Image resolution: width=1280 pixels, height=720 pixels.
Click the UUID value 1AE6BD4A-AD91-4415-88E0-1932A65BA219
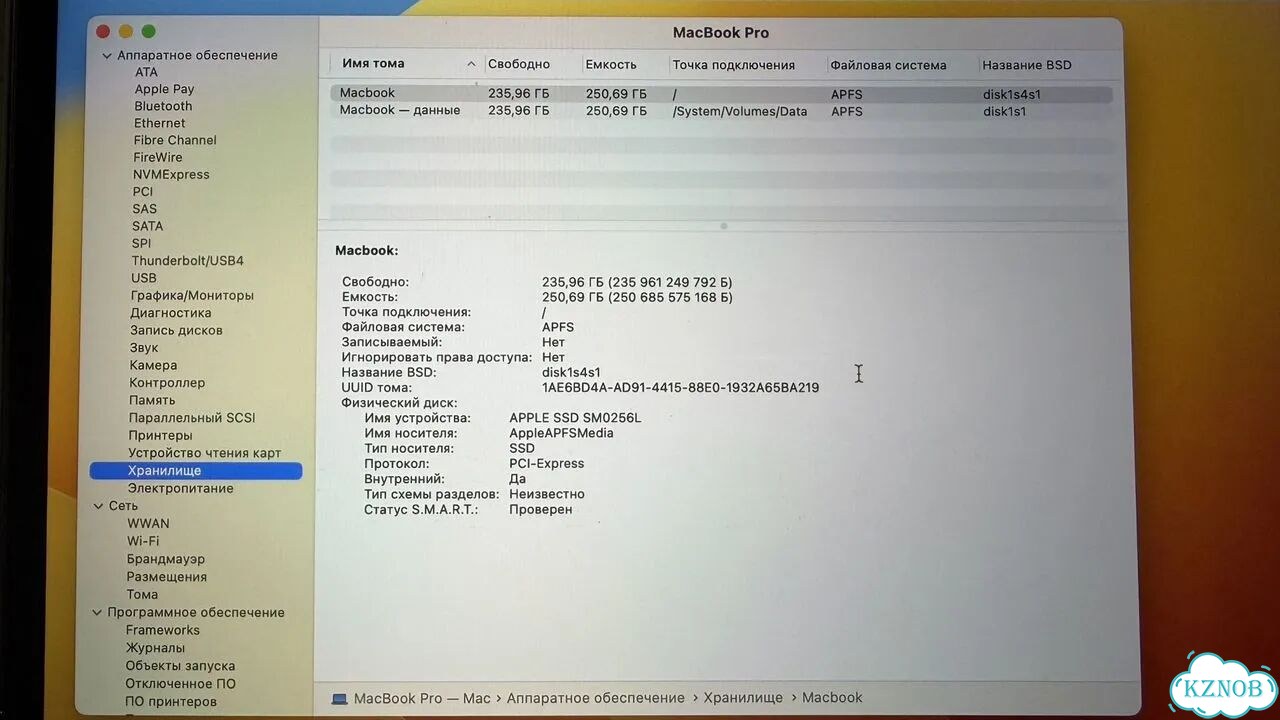680,388
